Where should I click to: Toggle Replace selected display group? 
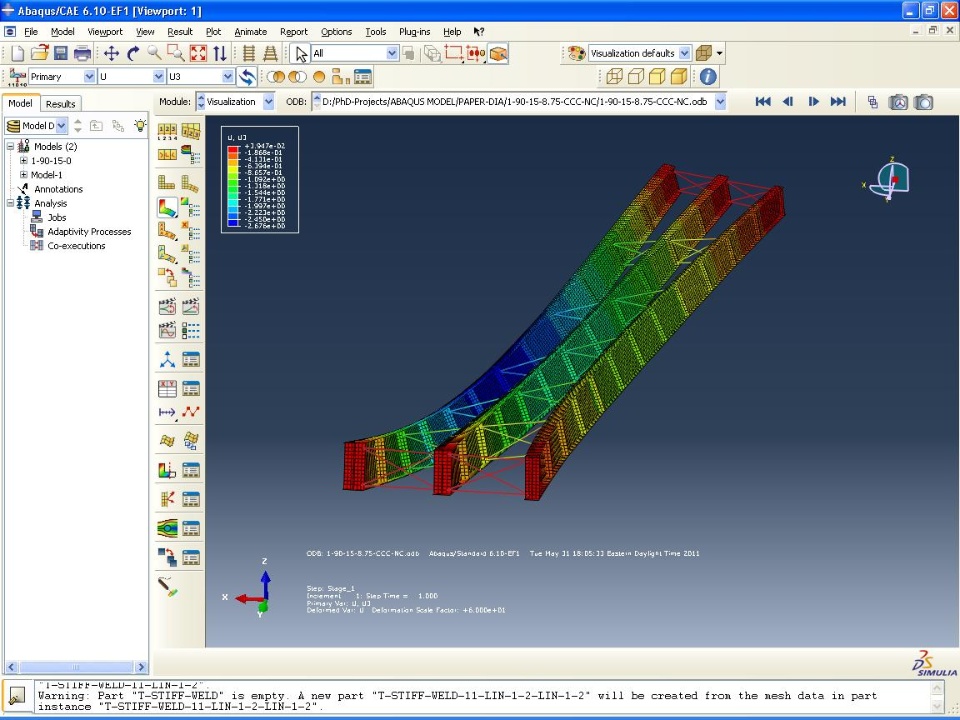point(276,77)
